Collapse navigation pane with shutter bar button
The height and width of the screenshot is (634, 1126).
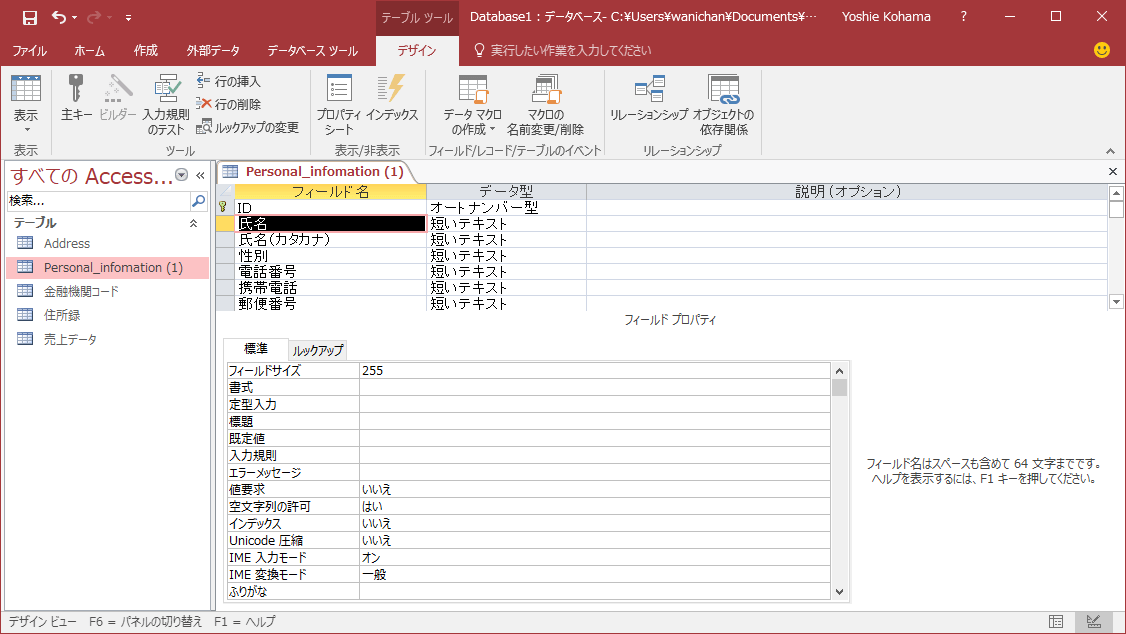[x=200, y=175]
